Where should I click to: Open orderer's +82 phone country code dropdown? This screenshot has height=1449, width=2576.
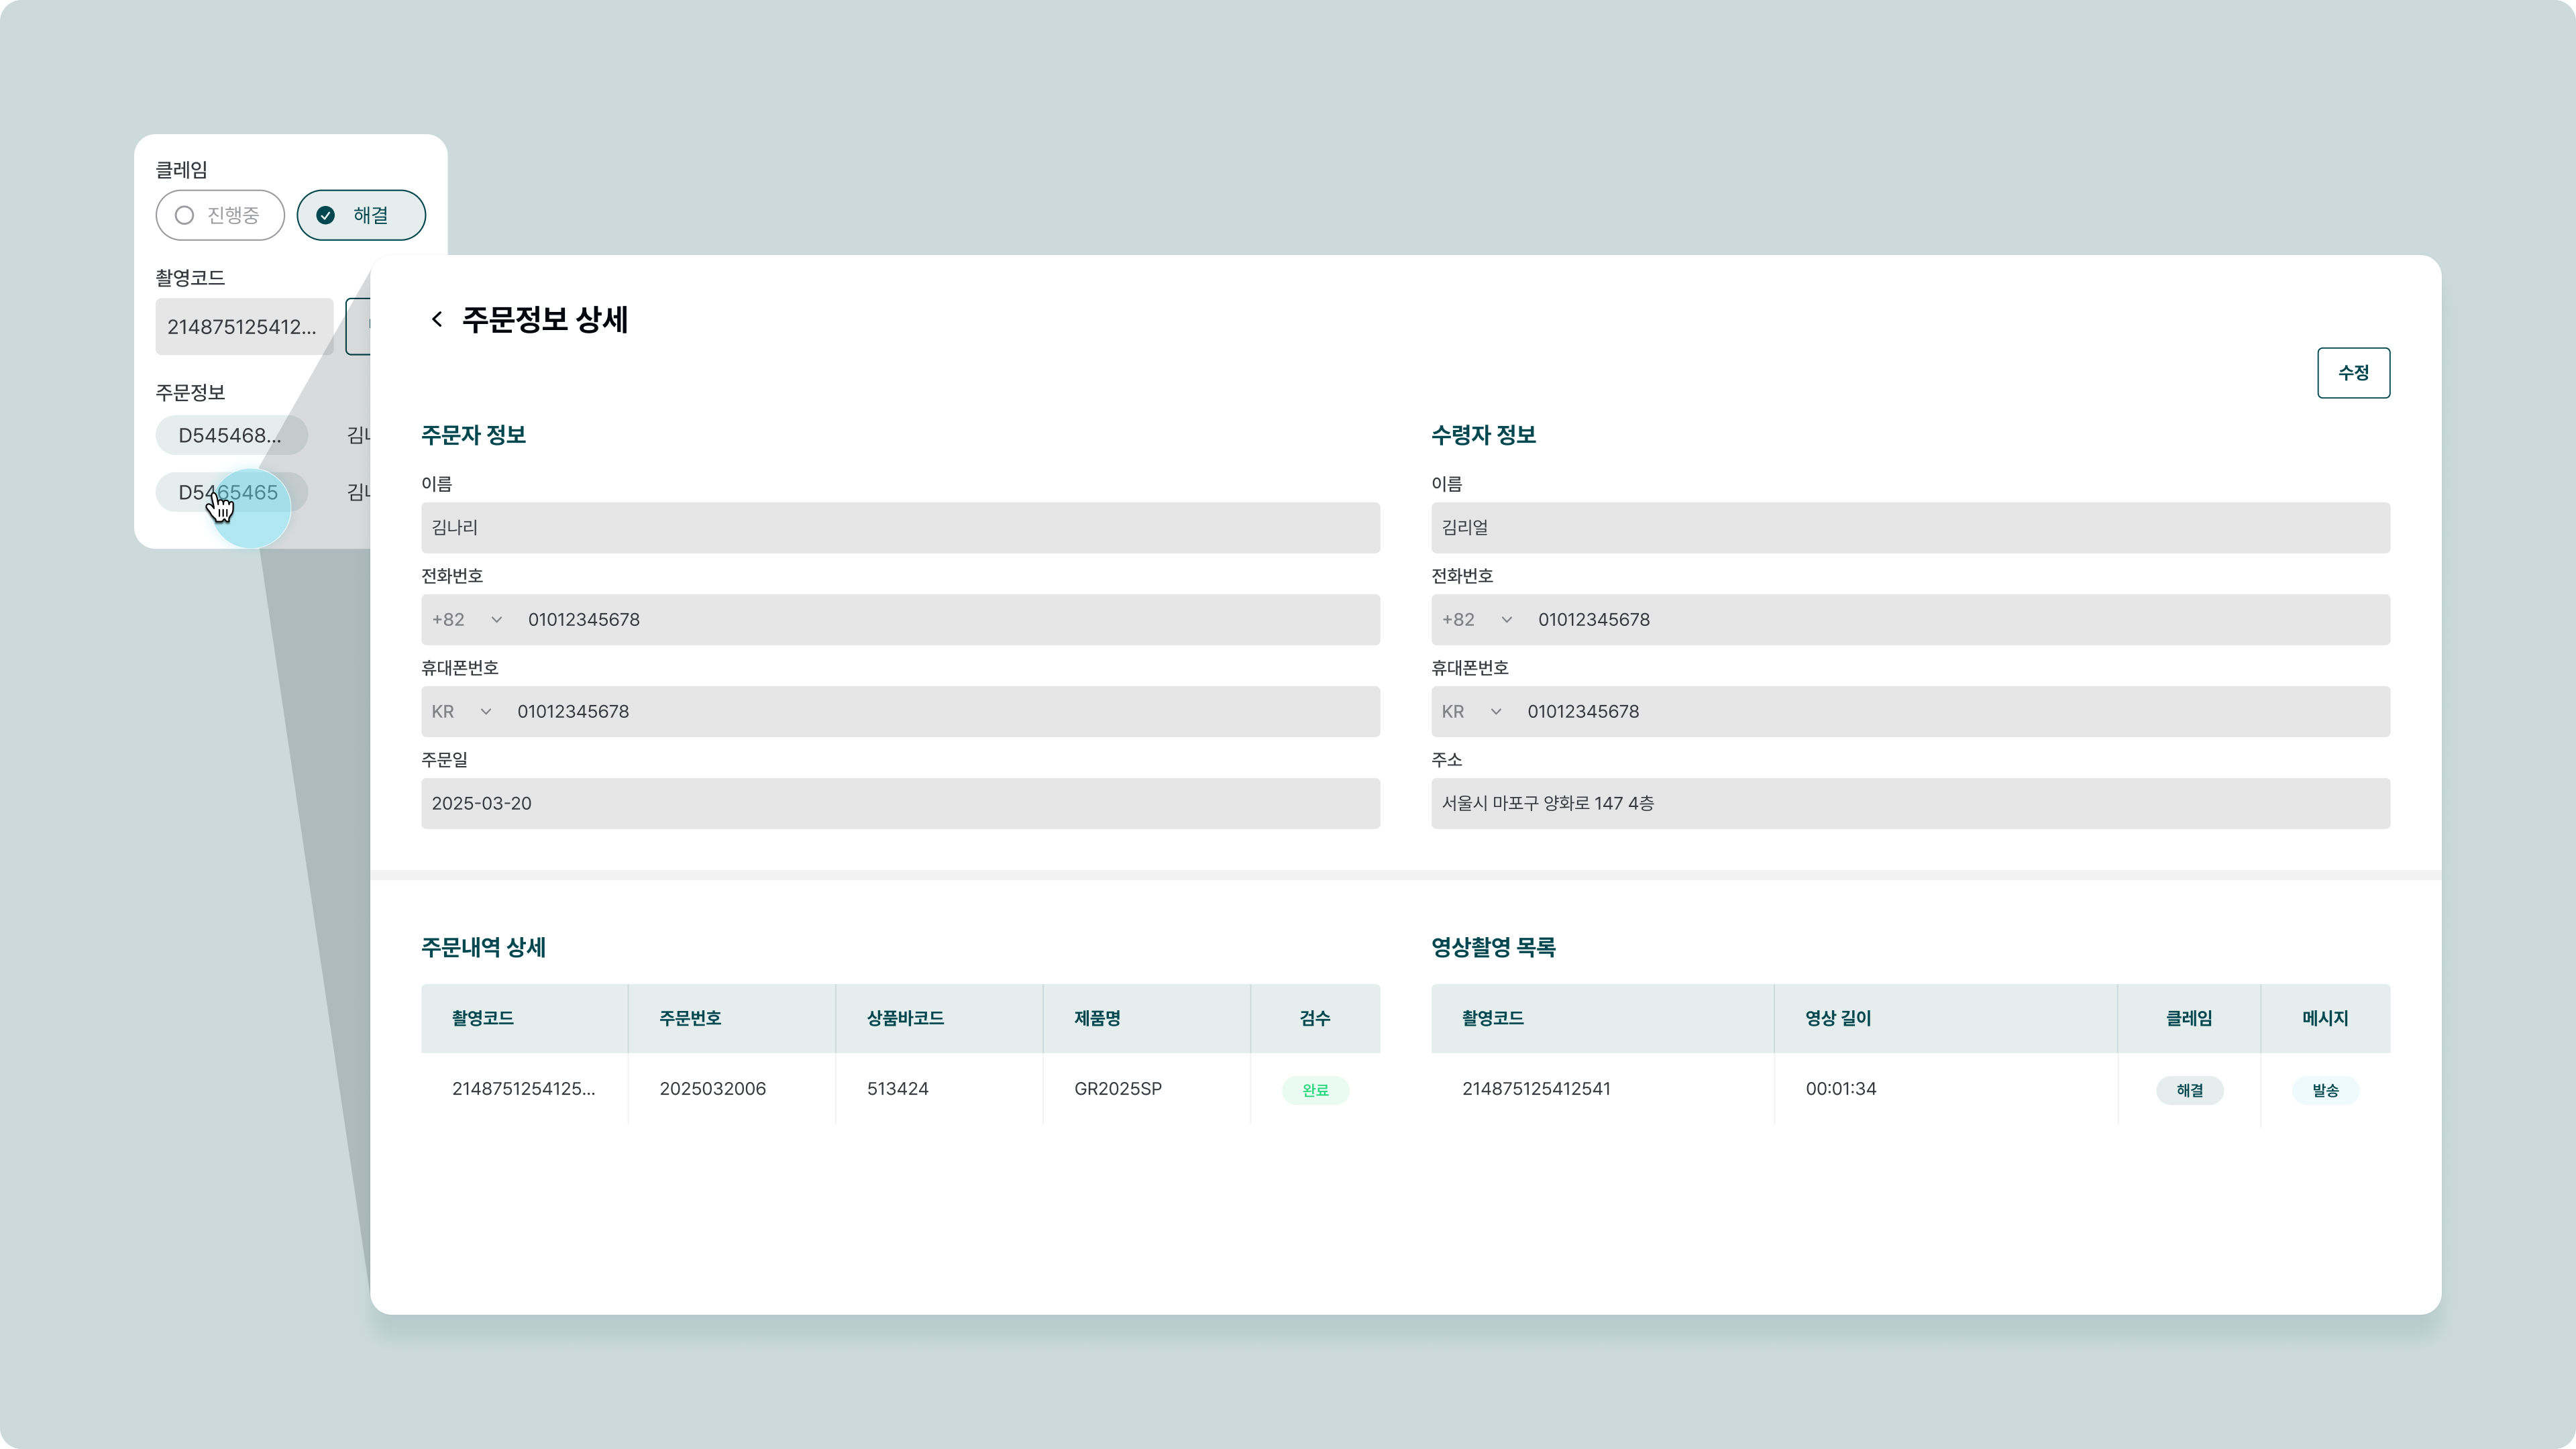pos(467,620)
